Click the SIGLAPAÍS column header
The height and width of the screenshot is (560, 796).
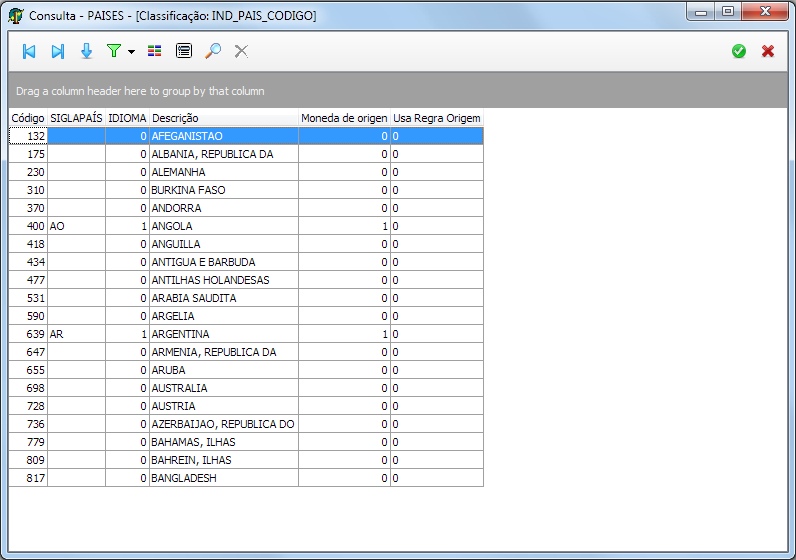76,118
